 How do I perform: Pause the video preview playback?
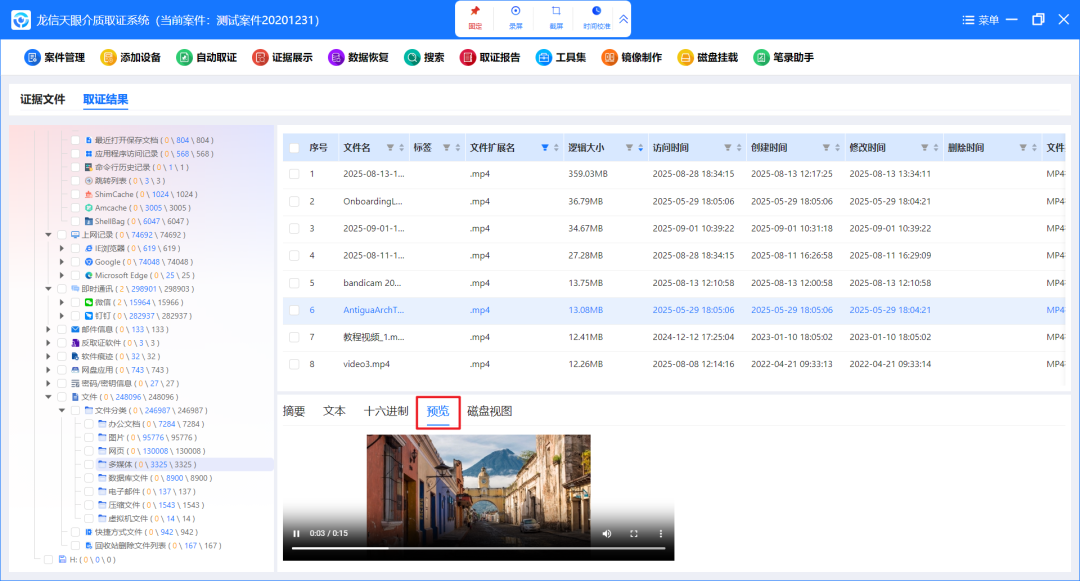pos(296,534)
